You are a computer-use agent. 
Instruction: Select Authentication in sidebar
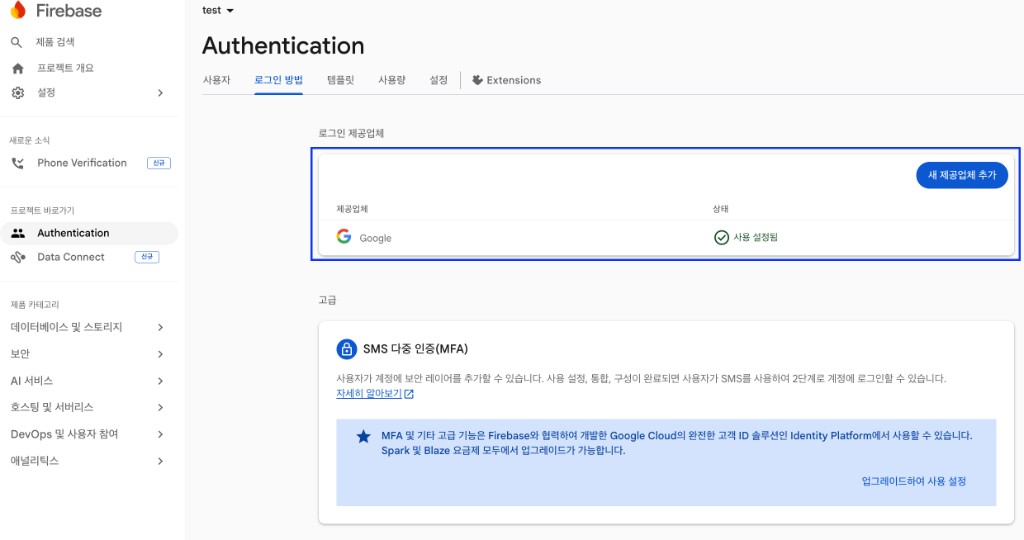pyautogui.click(x=89, y=233)
